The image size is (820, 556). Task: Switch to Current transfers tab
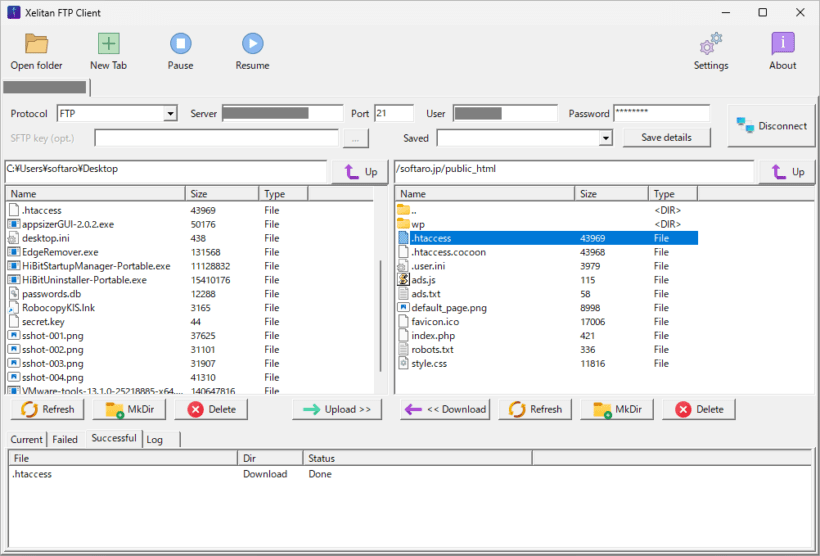[27, 439]
